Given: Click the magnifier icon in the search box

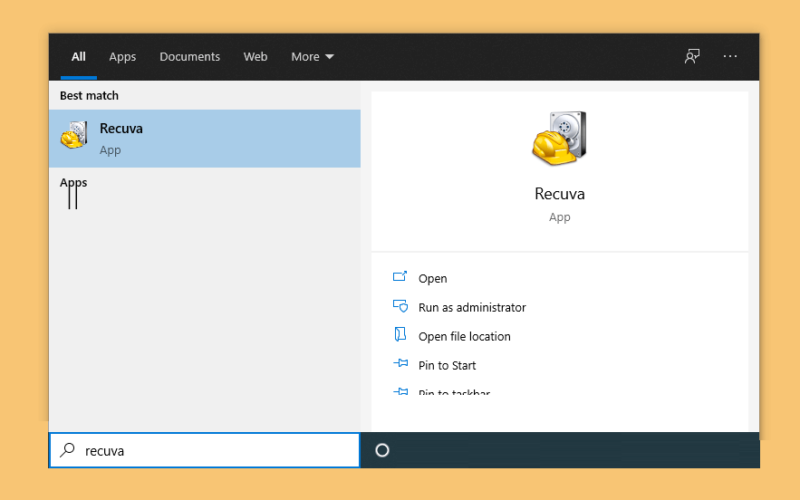Looking at the screenshot, I should pyautogui.click(x=67, y=450).
